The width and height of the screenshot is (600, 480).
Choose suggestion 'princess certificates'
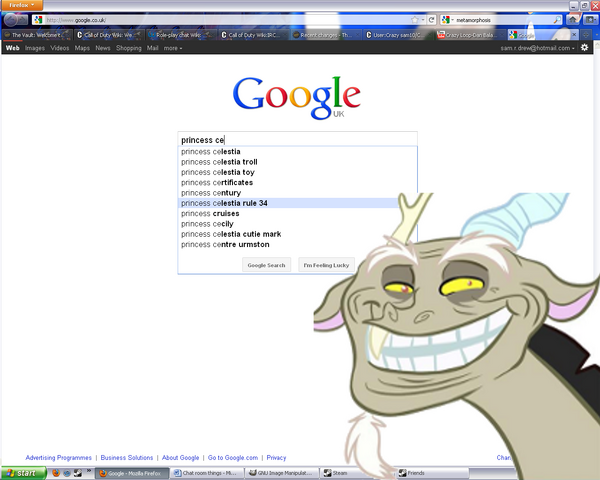coord(297,183)
